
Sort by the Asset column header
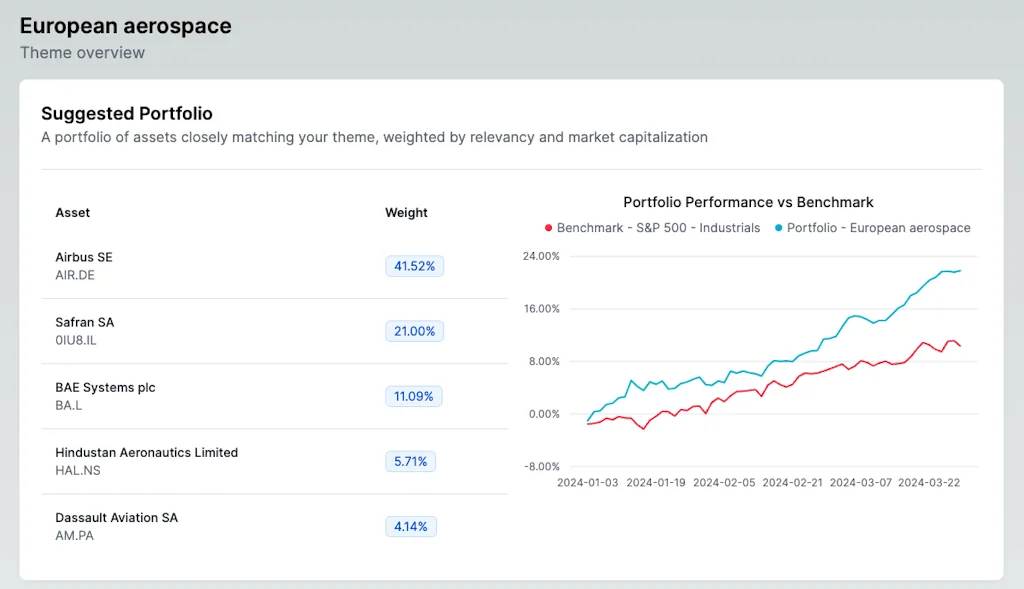click(x=73, y=212)
